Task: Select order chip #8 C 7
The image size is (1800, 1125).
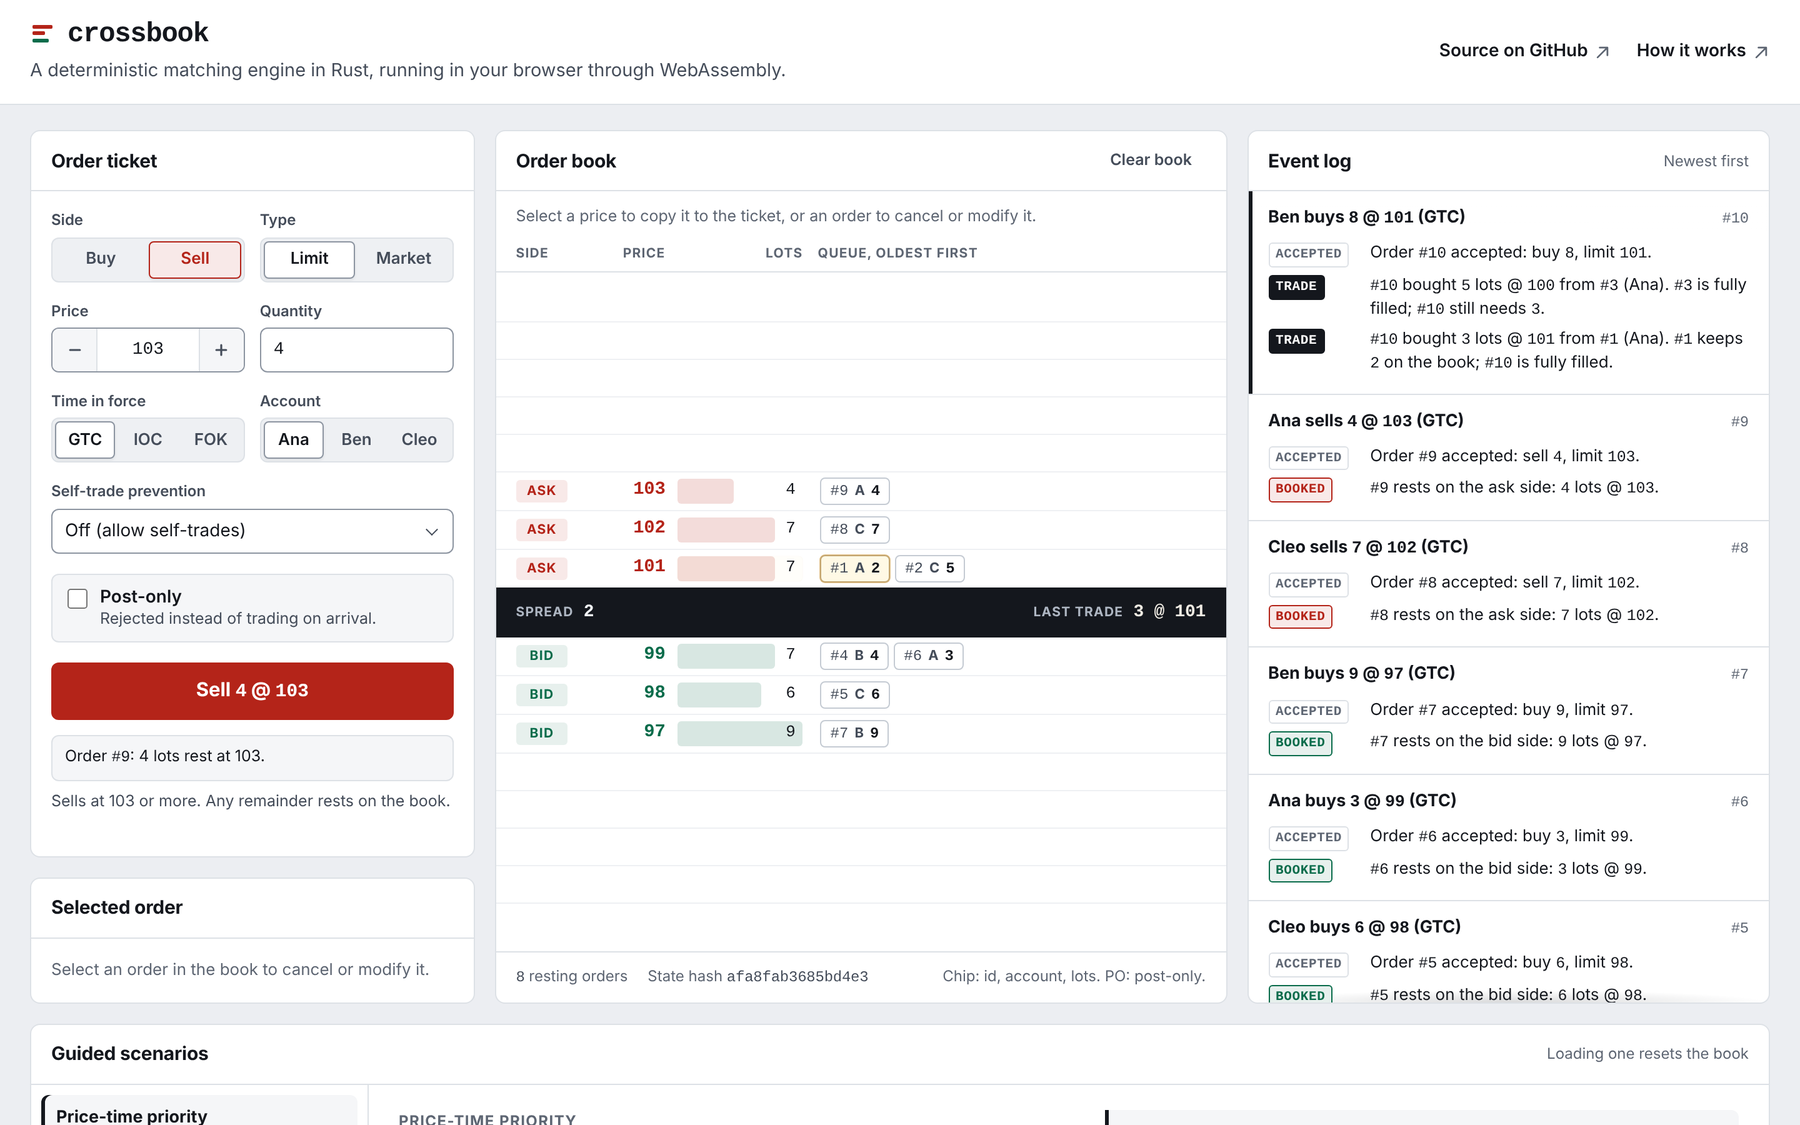Action: [855, 529]
